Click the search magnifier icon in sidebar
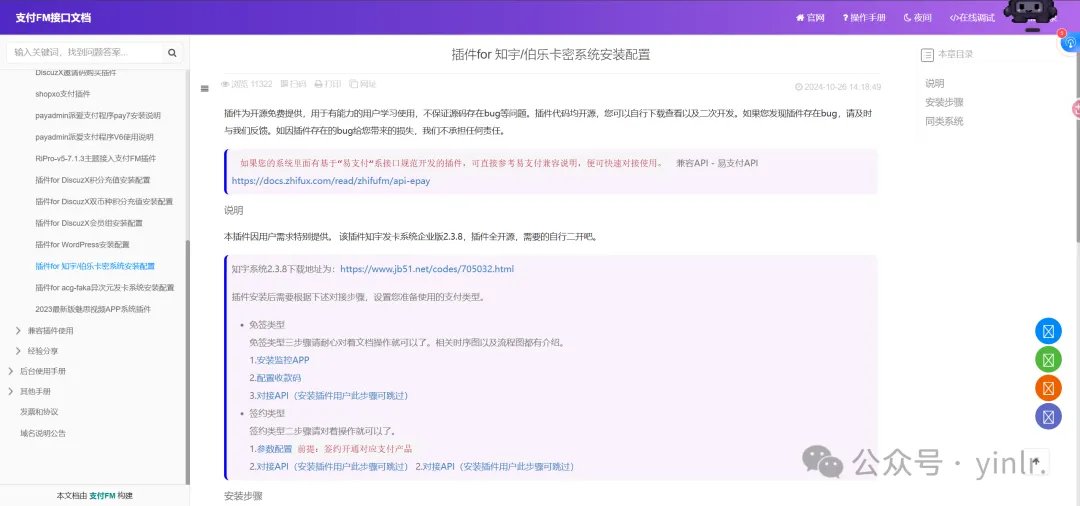The width and height of the screenshot is (1080, 506). click(172, 52)
